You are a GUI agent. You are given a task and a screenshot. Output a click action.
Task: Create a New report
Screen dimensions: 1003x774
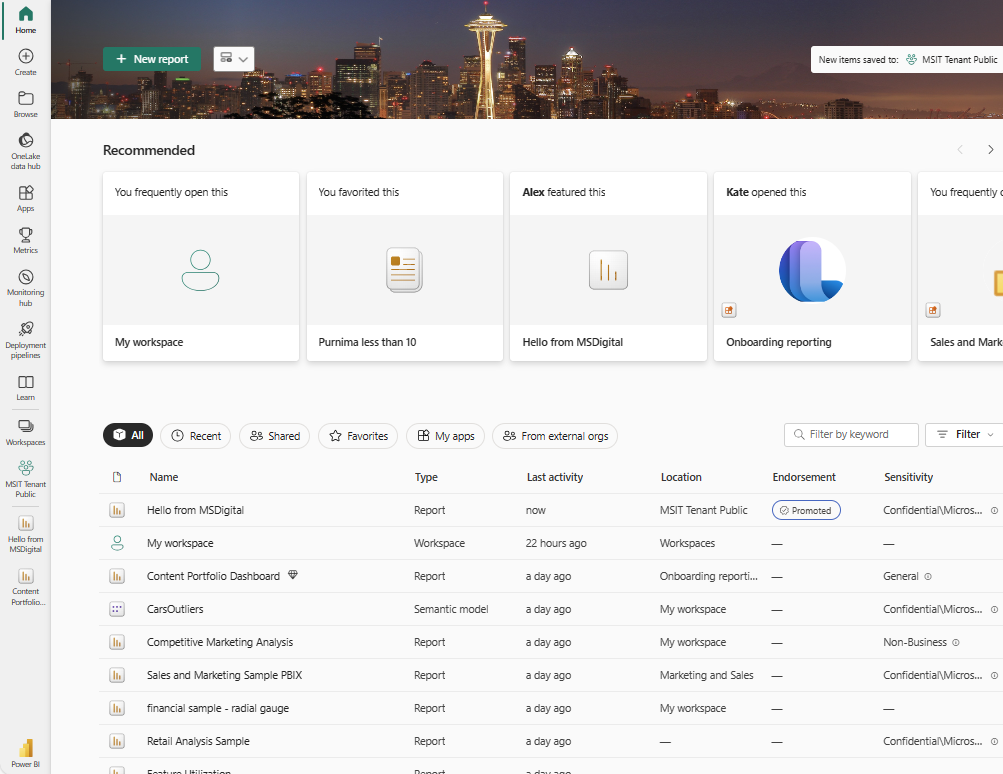click(x=152, y=59)
